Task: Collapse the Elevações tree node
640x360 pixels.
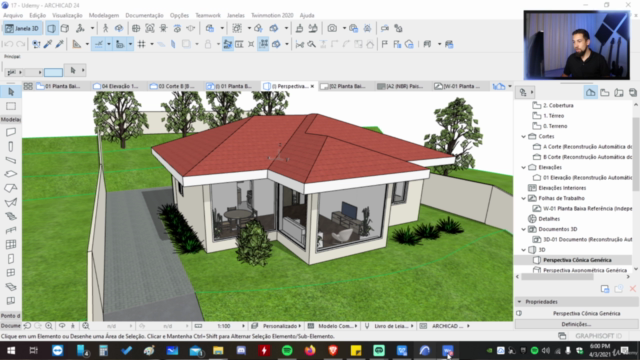Action: click(523, 167)
